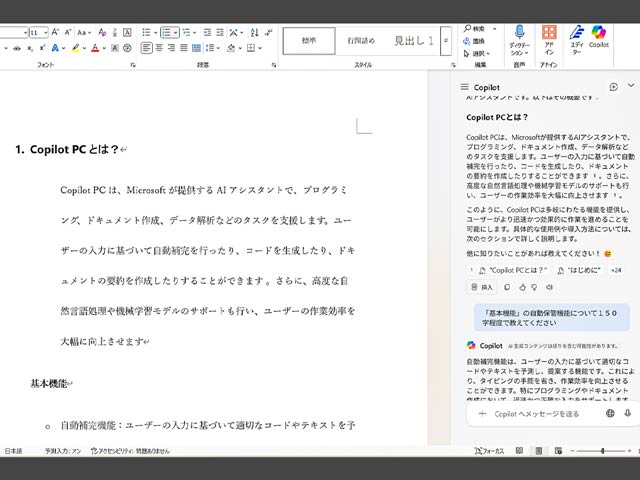The image size is (640, 480).
Task: Start ディクテーション (Dictation)
Action: click(x=519, y=40)
